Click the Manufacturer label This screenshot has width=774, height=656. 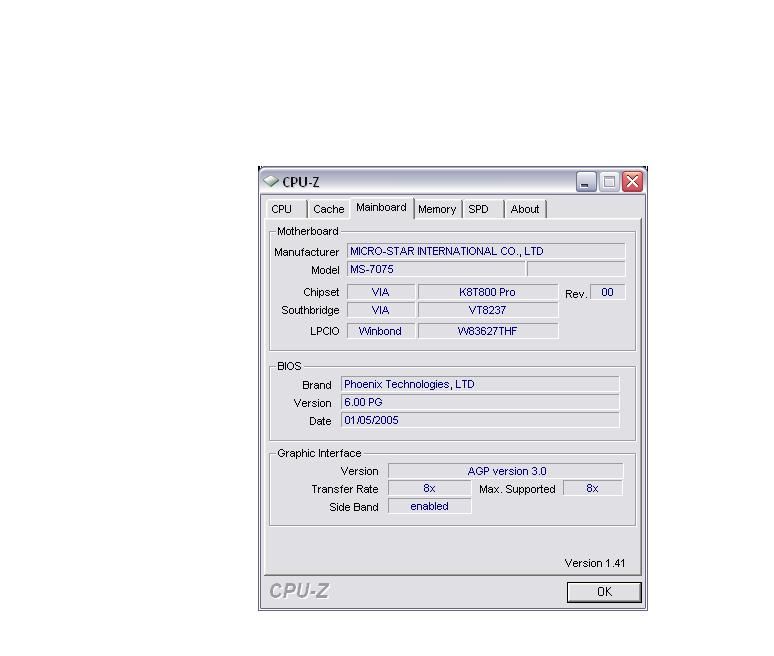pos(307,252)
